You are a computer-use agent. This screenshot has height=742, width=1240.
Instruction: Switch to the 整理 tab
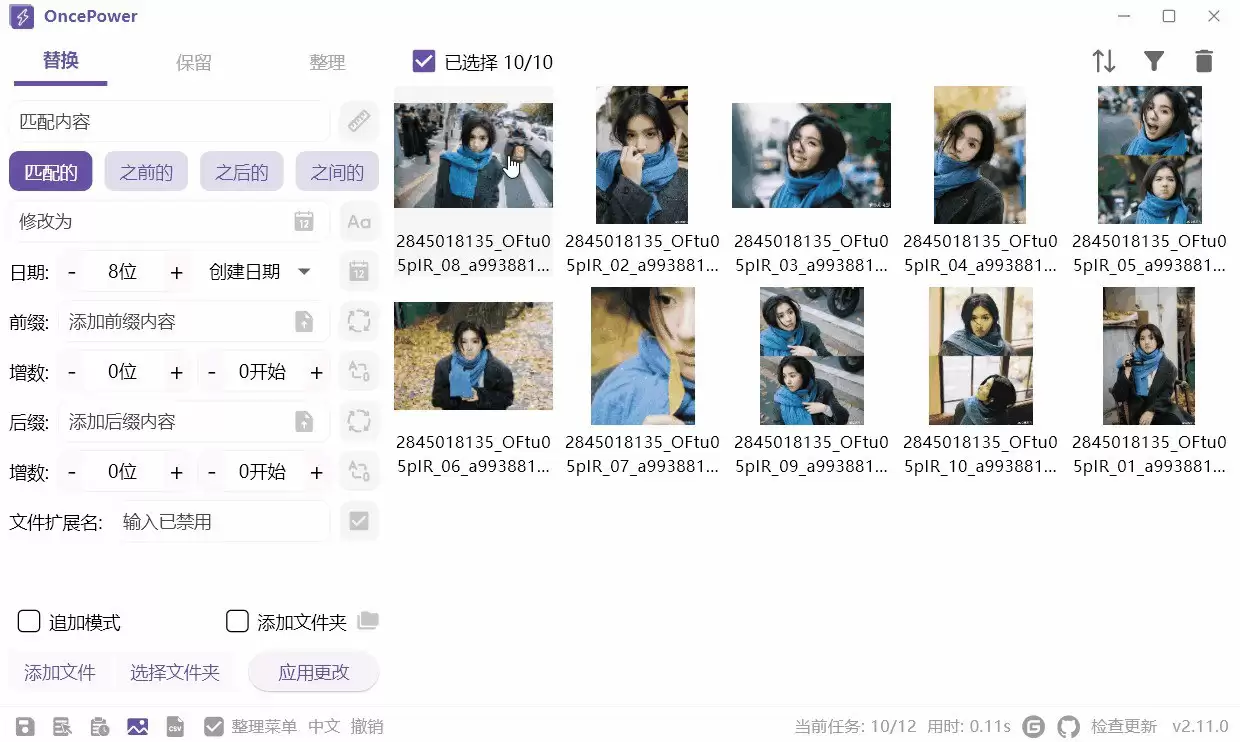327,62
